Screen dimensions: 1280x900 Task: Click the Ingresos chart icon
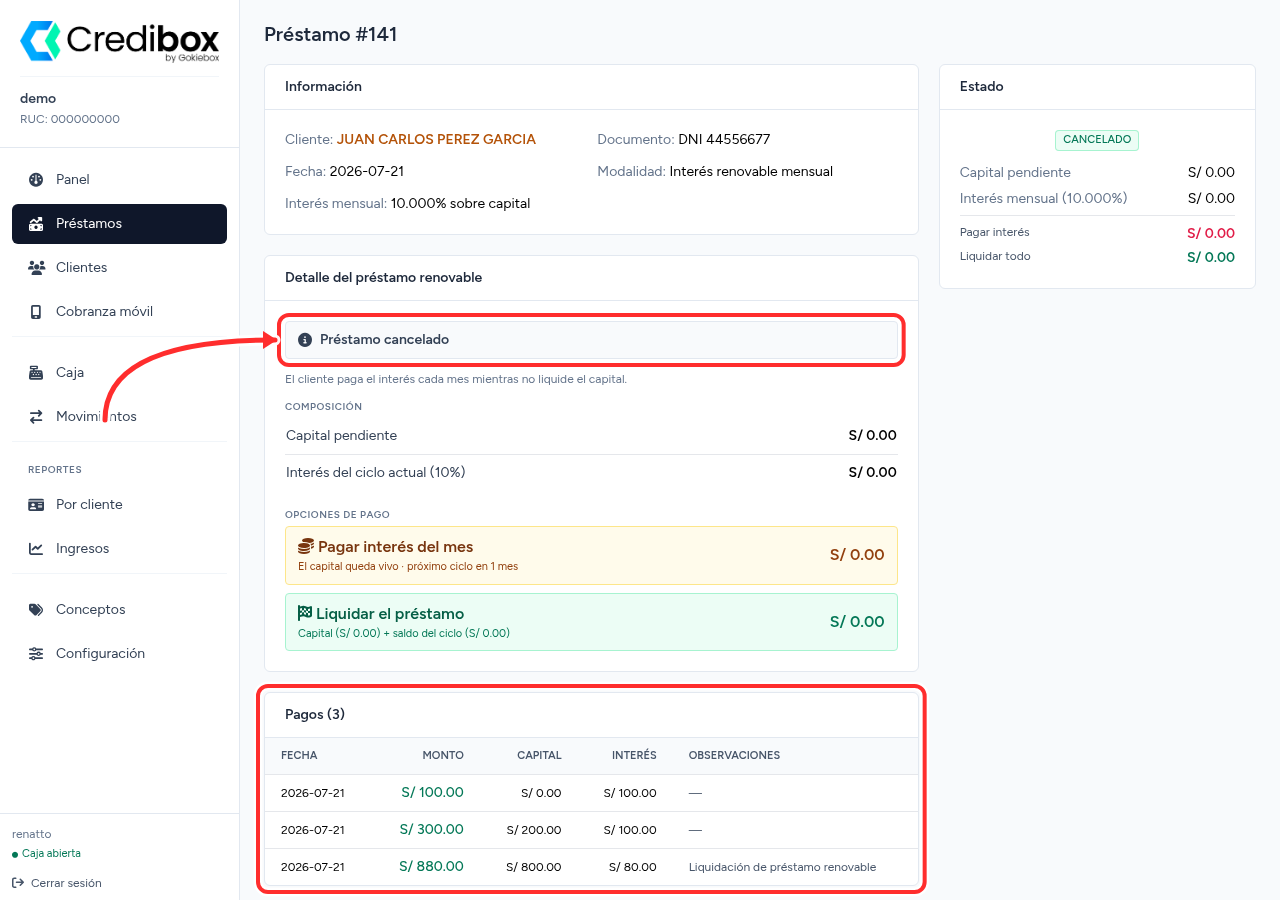coord(36,549)
